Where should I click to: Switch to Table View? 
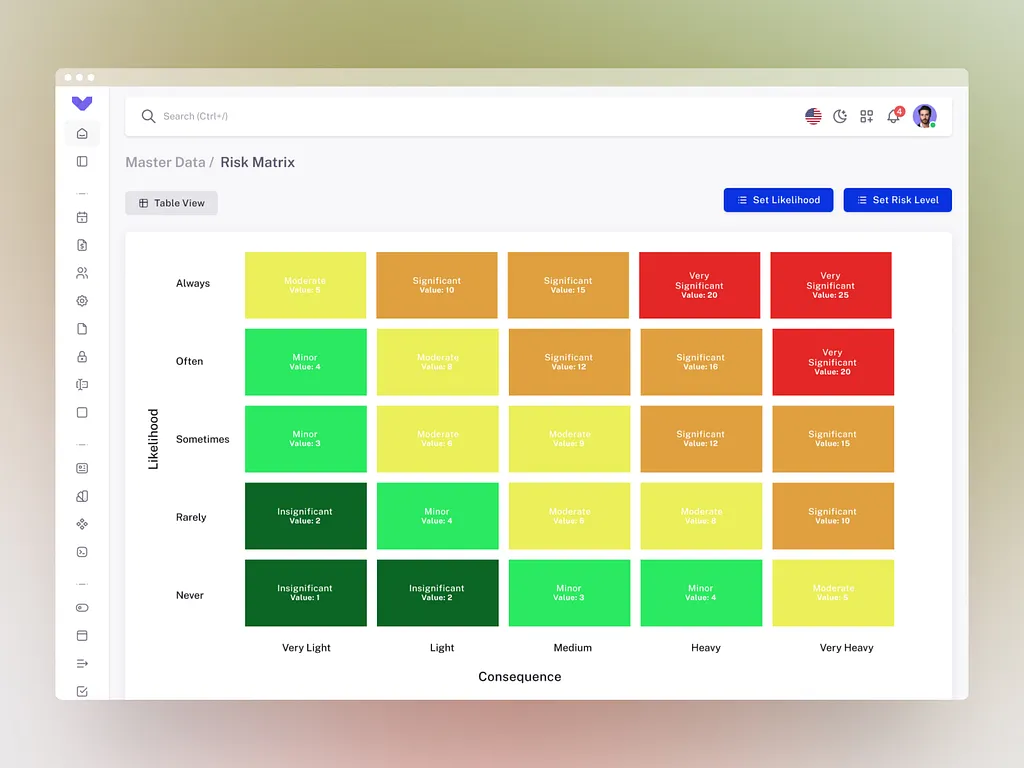[171, 203]
